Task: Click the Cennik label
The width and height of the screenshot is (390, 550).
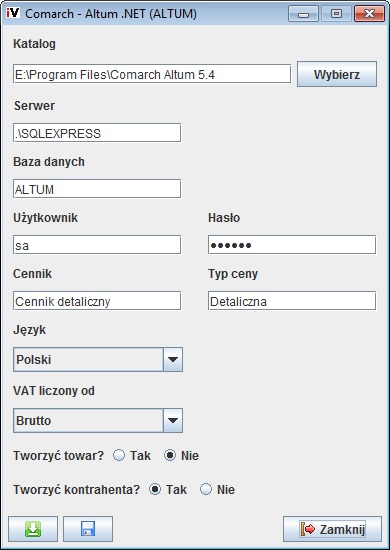Action: [x=32, y=274]
